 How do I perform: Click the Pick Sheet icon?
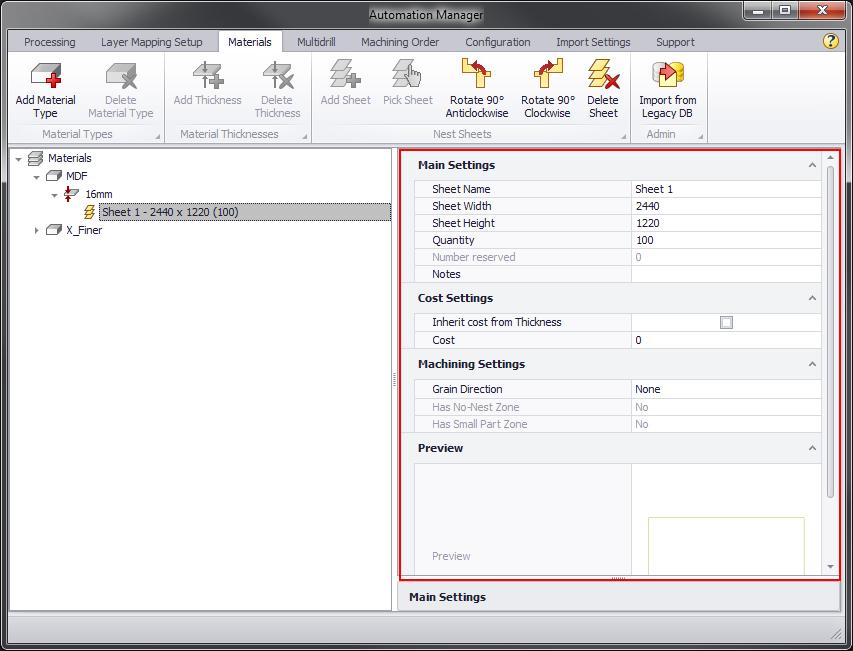click(x=407, y=74)
